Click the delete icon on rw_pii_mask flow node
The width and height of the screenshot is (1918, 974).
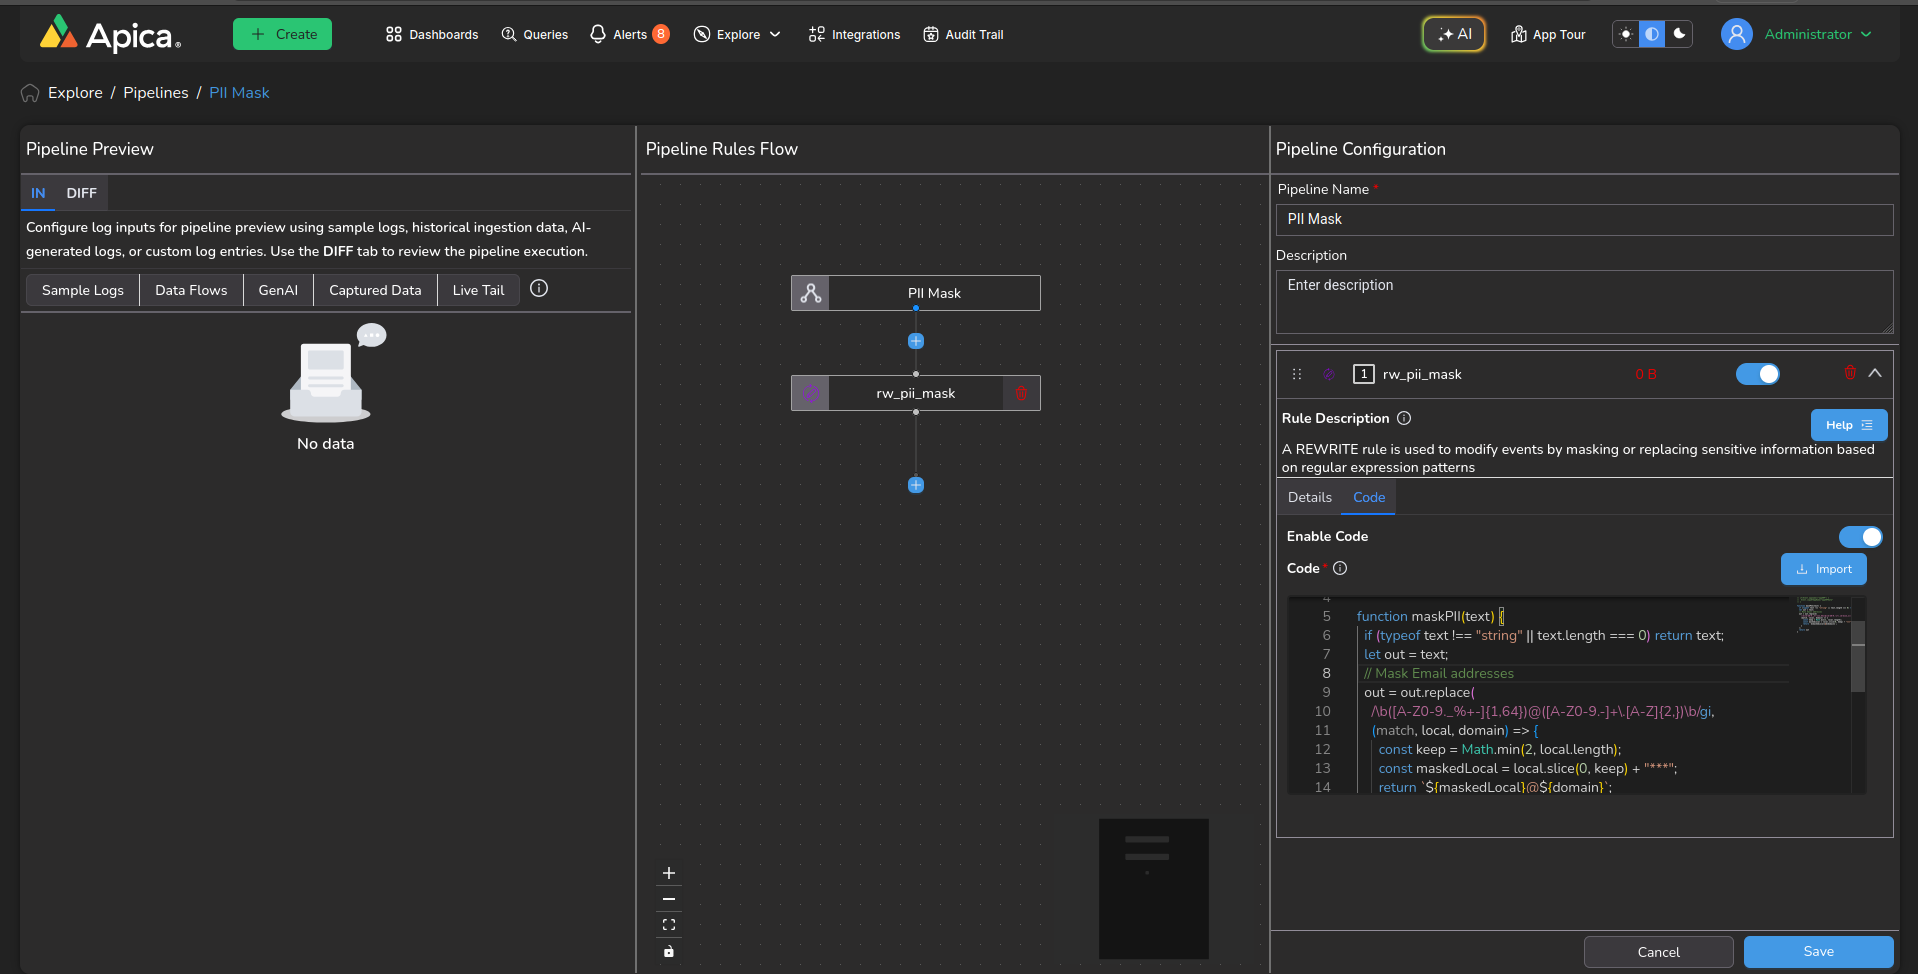coord(1021,393)
